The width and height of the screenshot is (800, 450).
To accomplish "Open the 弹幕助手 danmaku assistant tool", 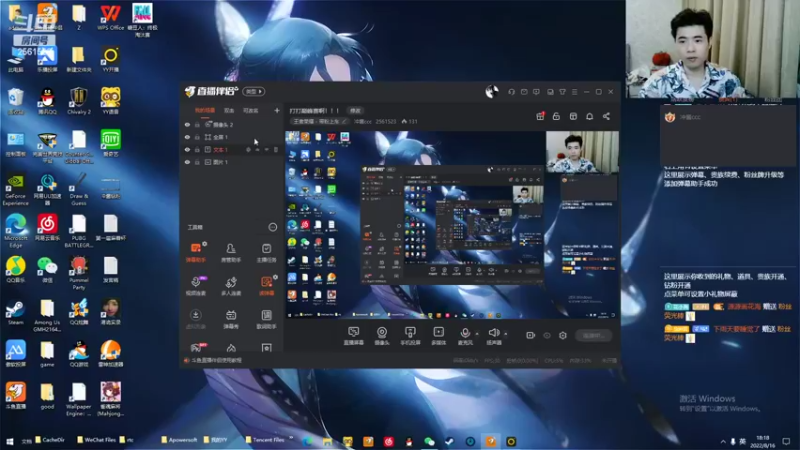I will (x=195, y=252).
